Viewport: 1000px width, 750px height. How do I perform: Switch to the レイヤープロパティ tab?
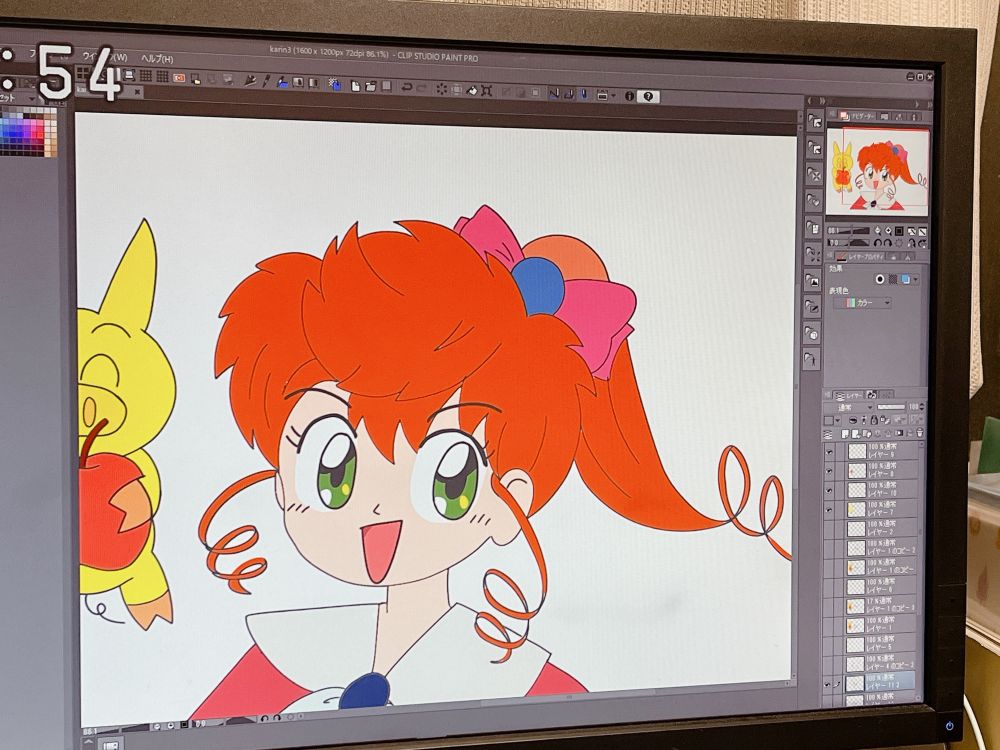[860, 256]
